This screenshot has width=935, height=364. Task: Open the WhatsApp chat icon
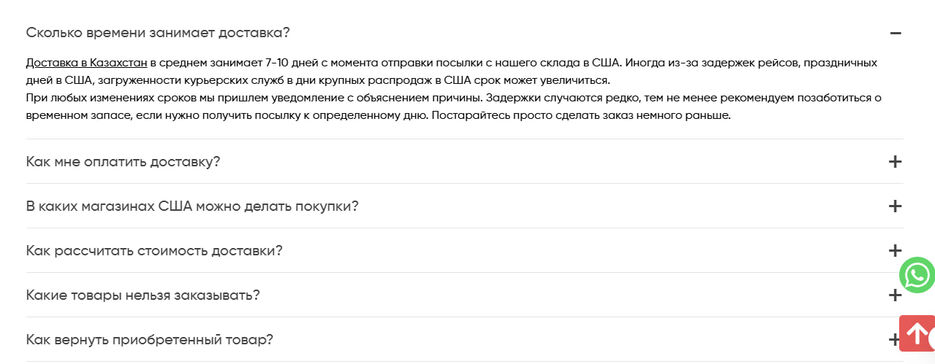pos(917,275)
